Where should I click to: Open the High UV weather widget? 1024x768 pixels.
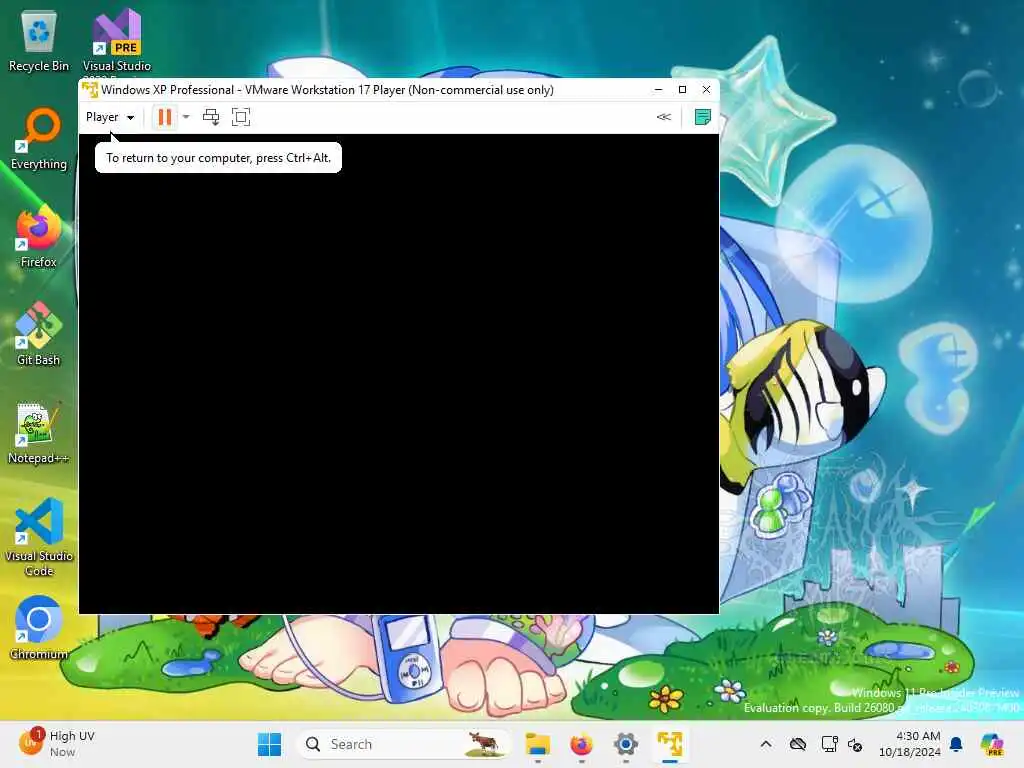(x=57, y=743)
